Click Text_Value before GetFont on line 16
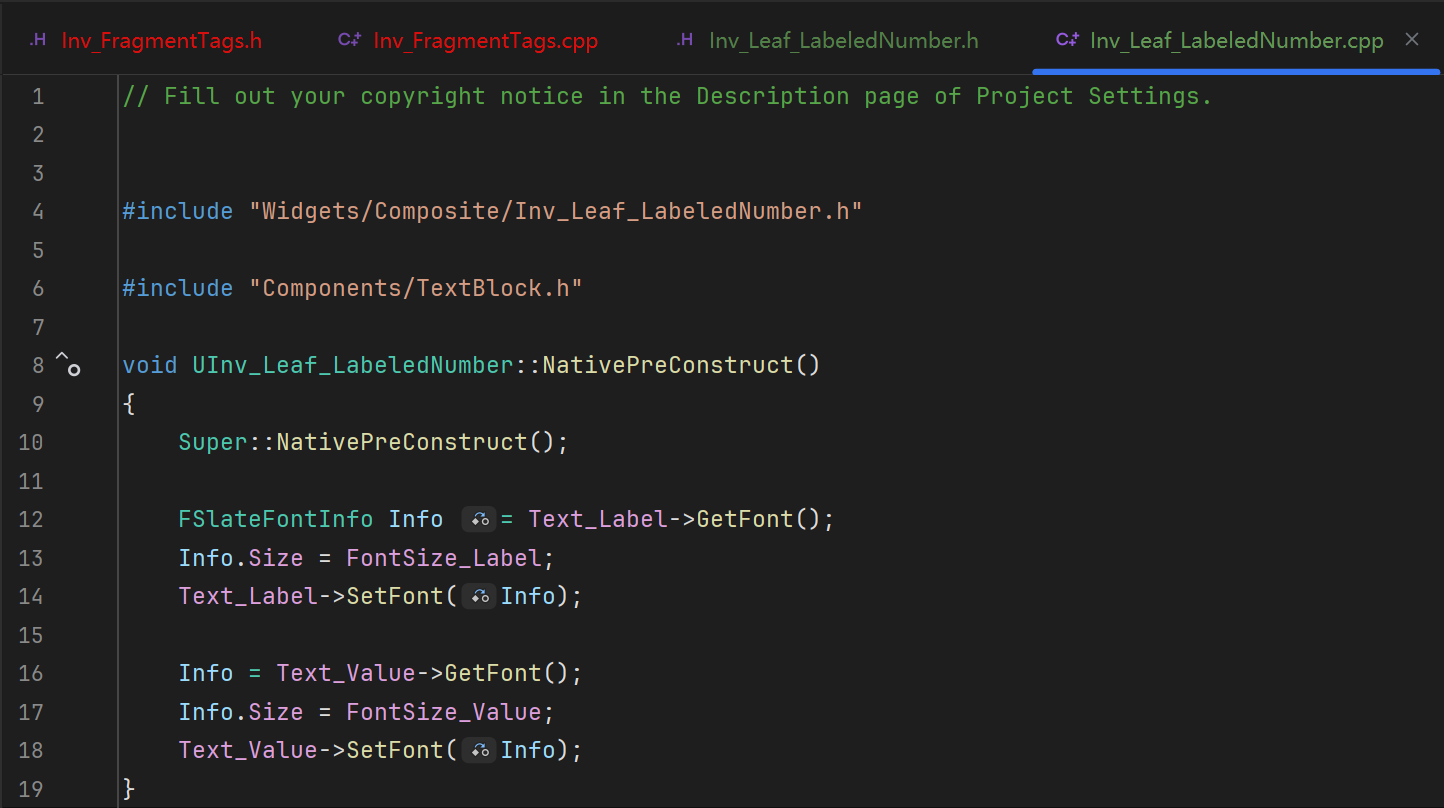Image resolution: width=1444 pixels, height=808 pixels. tap(346, 673)
